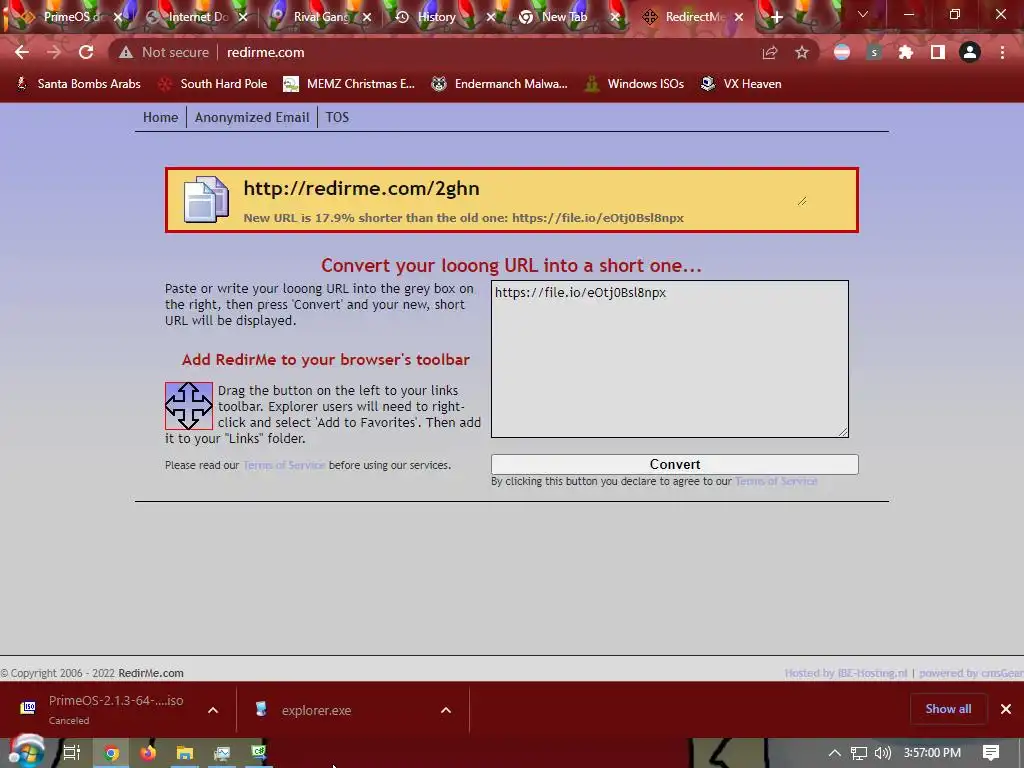The image size is (1024, 768).
Task: Expand explorer.exe download options
Action: point(446,710)
